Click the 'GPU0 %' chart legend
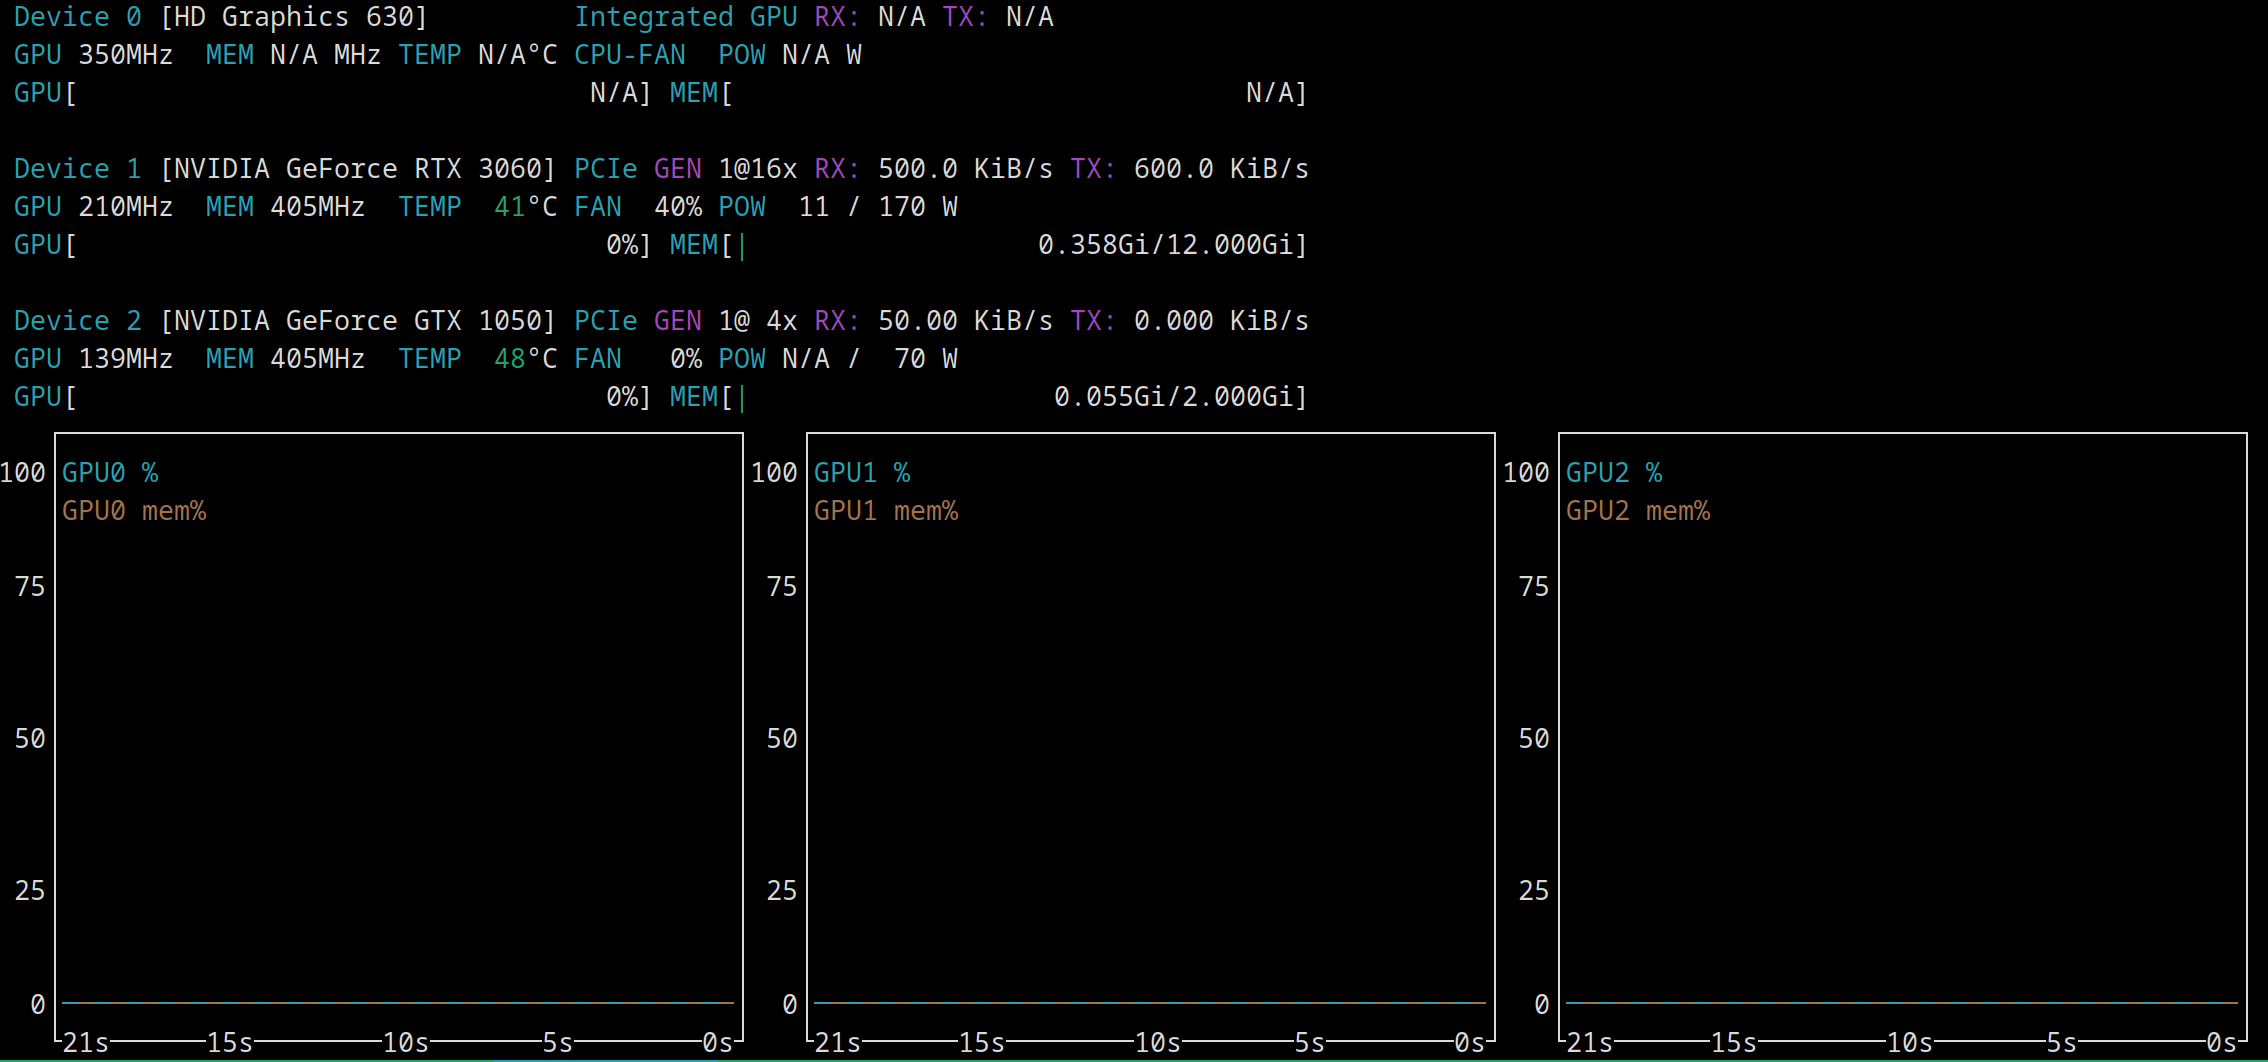This screenshot has height=1062, width=2268. coord(110,473)
